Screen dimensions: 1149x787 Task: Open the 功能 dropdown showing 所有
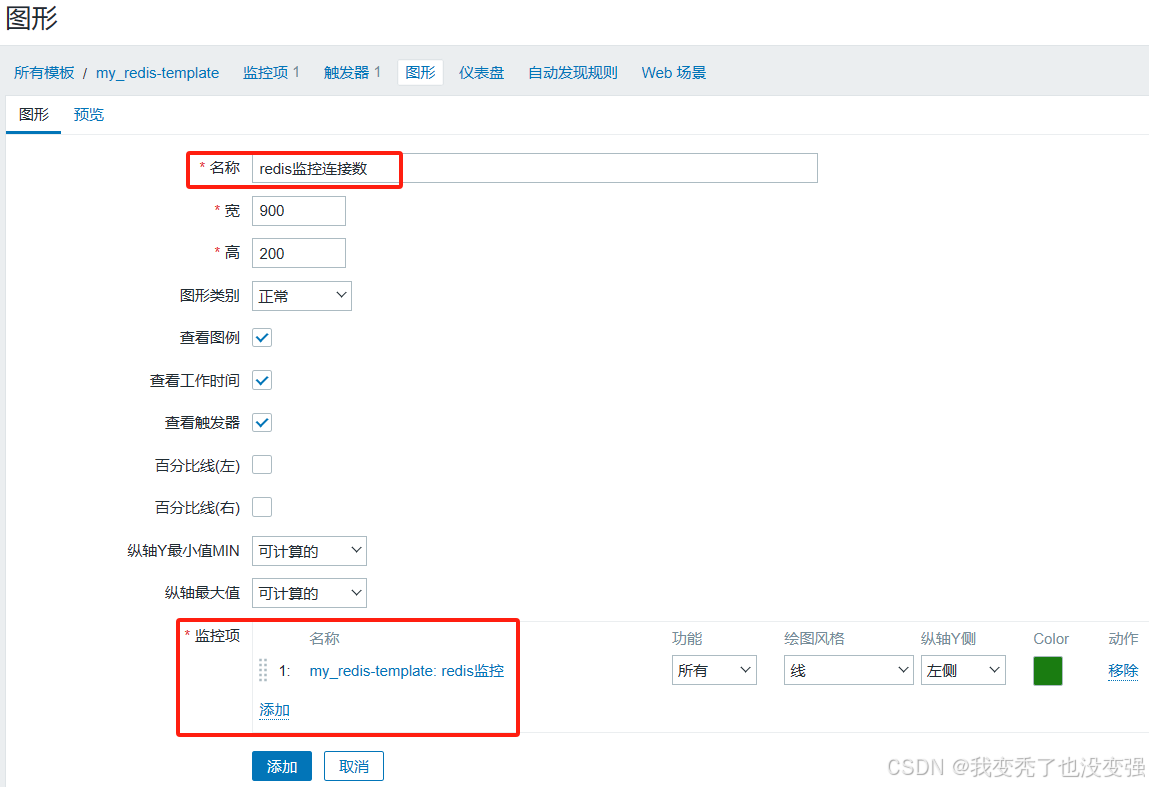pyautogui.click(x=714, y=670)
